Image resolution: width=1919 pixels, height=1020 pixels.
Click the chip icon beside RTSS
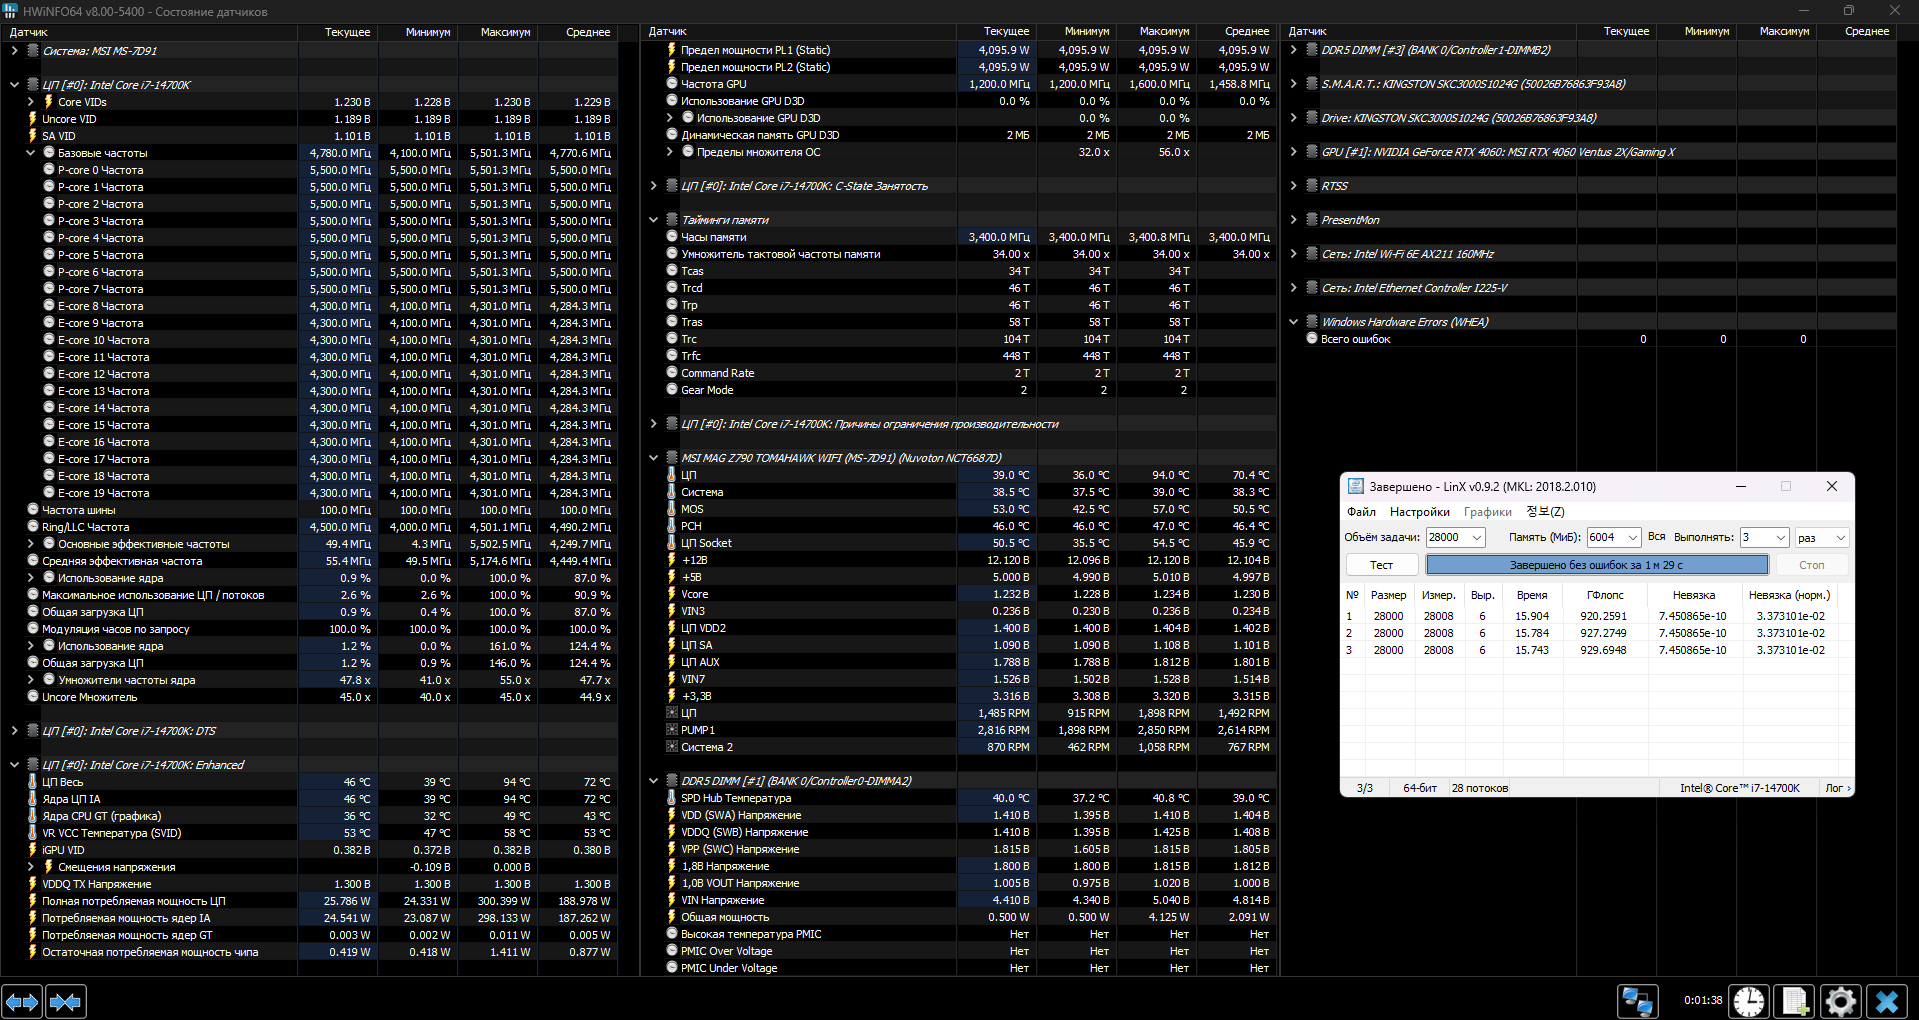point(1312,186)
